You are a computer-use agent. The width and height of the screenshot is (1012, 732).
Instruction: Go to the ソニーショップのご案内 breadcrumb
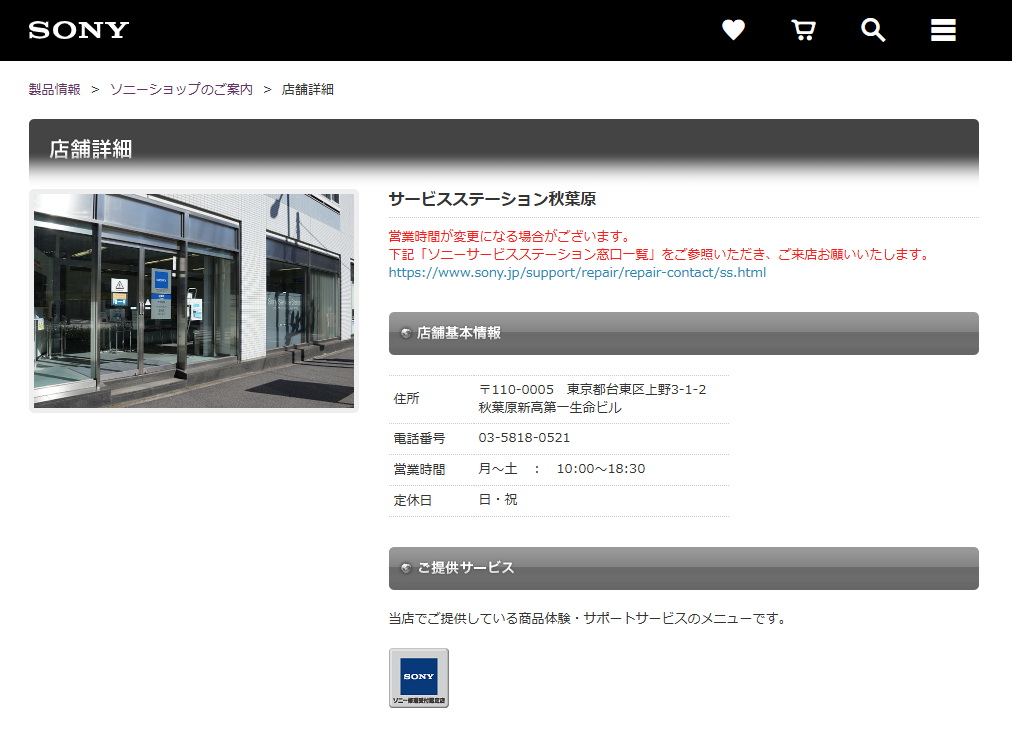[181, 89]
